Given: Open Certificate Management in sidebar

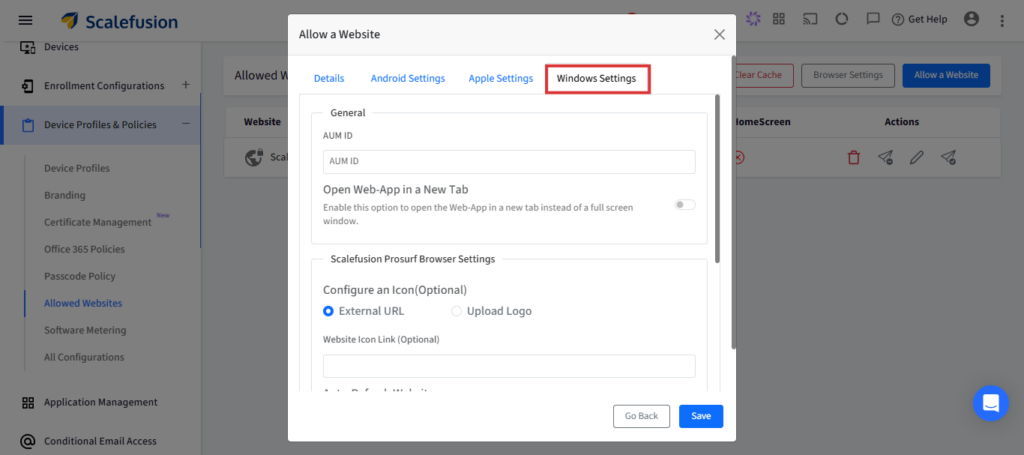Looking at the screenshot, I should pos(98,222).
